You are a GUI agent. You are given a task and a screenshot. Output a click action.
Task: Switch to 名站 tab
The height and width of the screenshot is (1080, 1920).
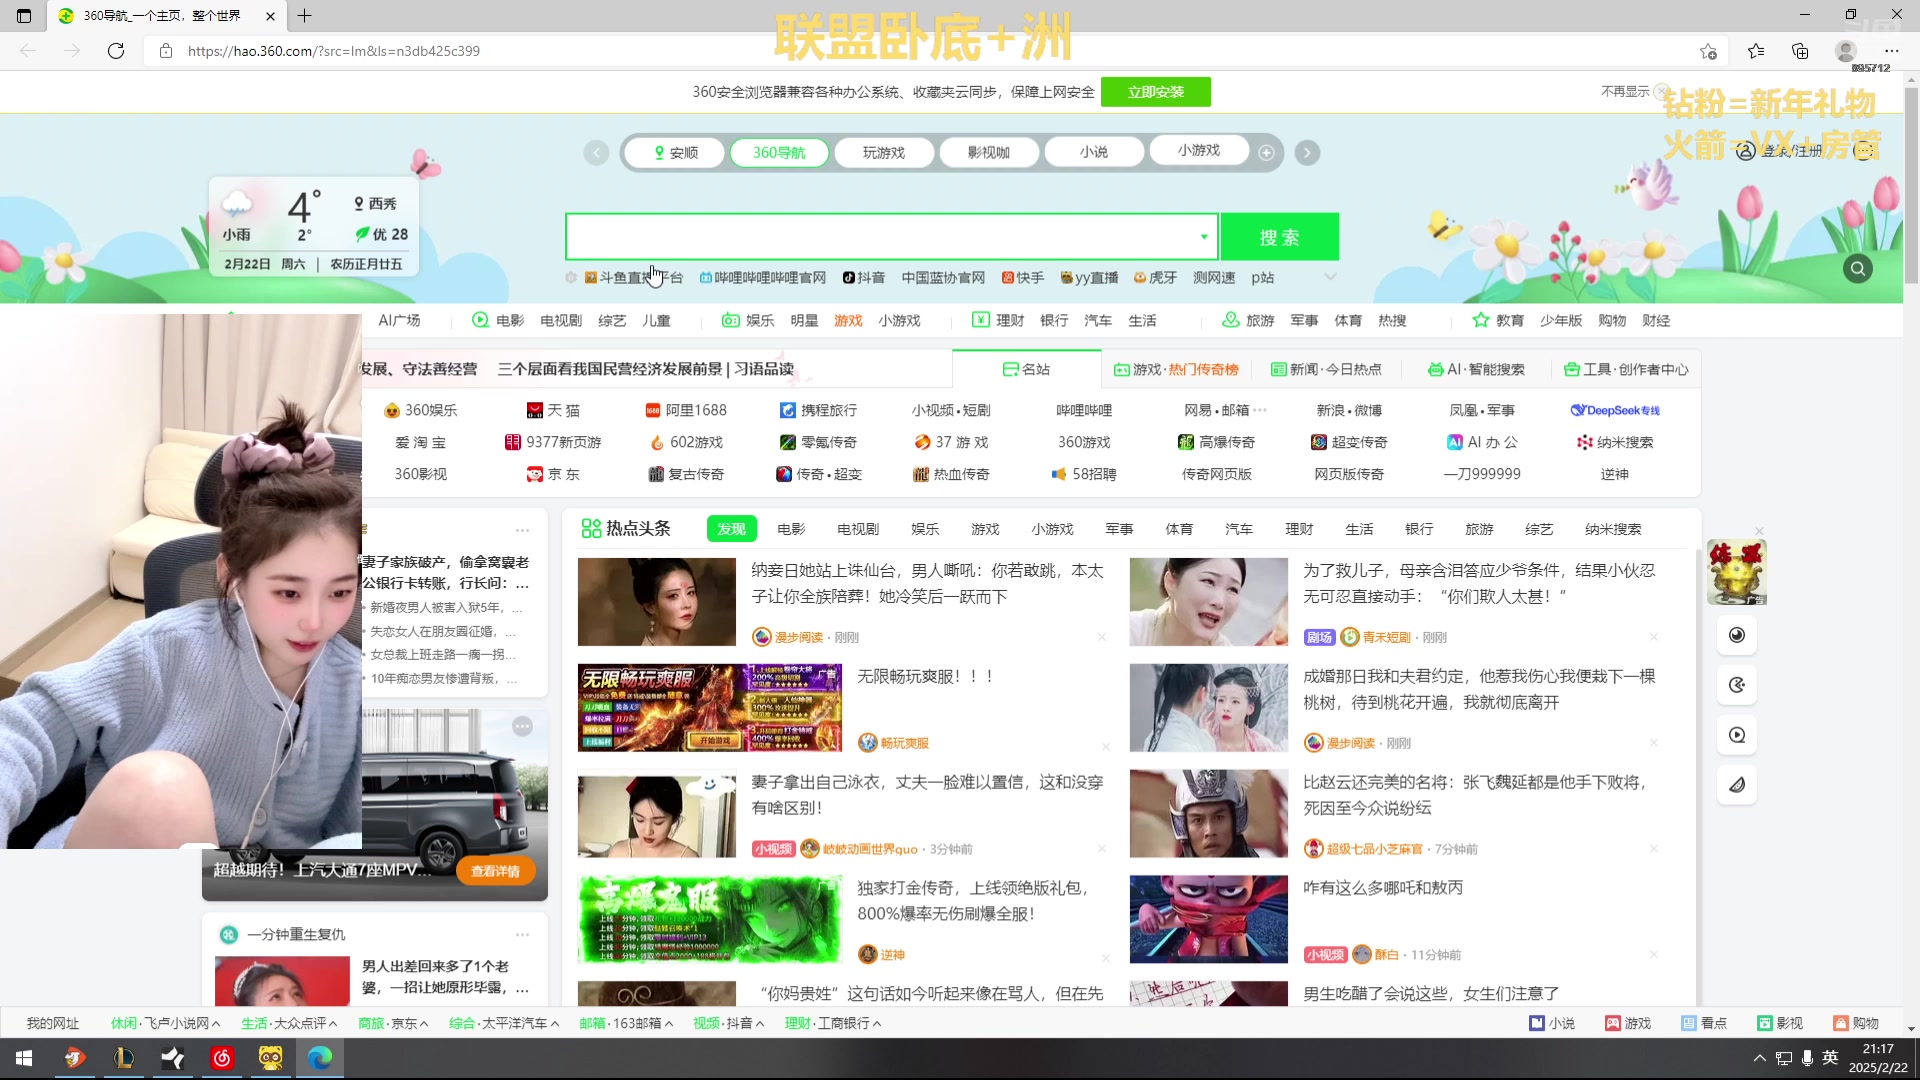1026,370
